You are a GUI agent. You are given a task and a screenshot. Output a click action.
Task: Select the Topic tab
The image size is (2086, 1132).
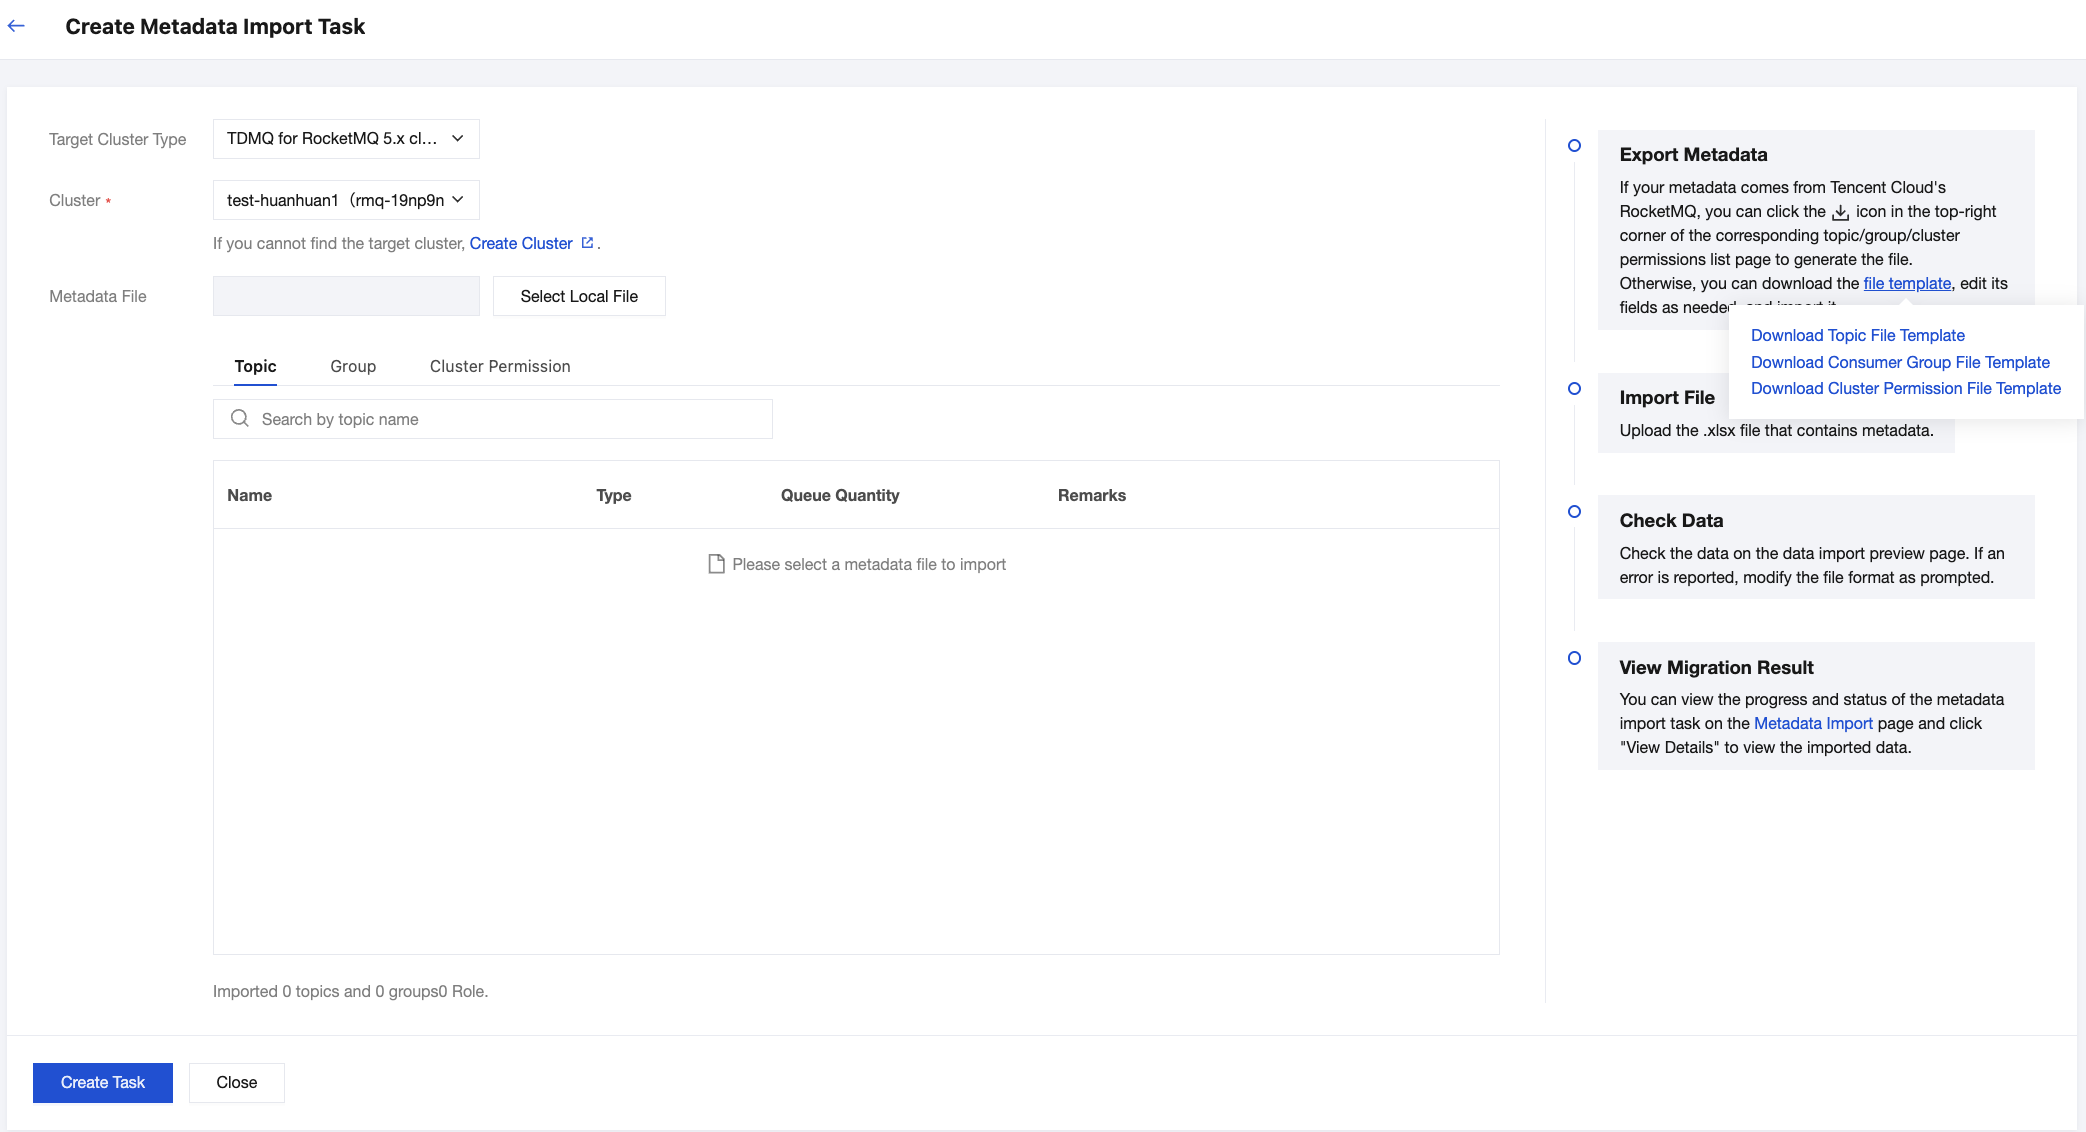coord(255,366)
